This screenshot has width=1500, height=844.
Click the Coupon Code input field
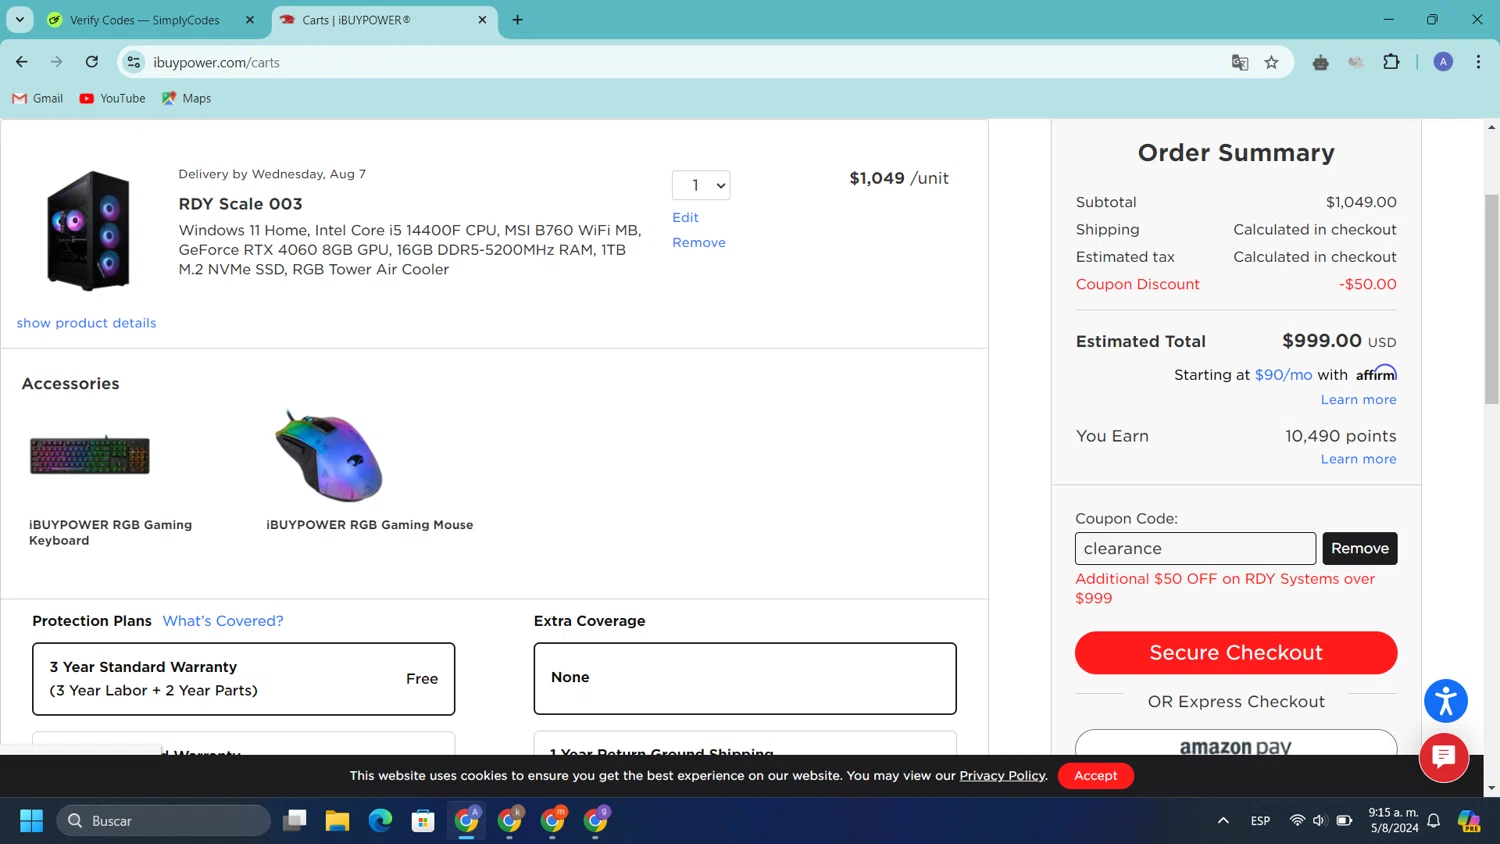click(1195, 548)
